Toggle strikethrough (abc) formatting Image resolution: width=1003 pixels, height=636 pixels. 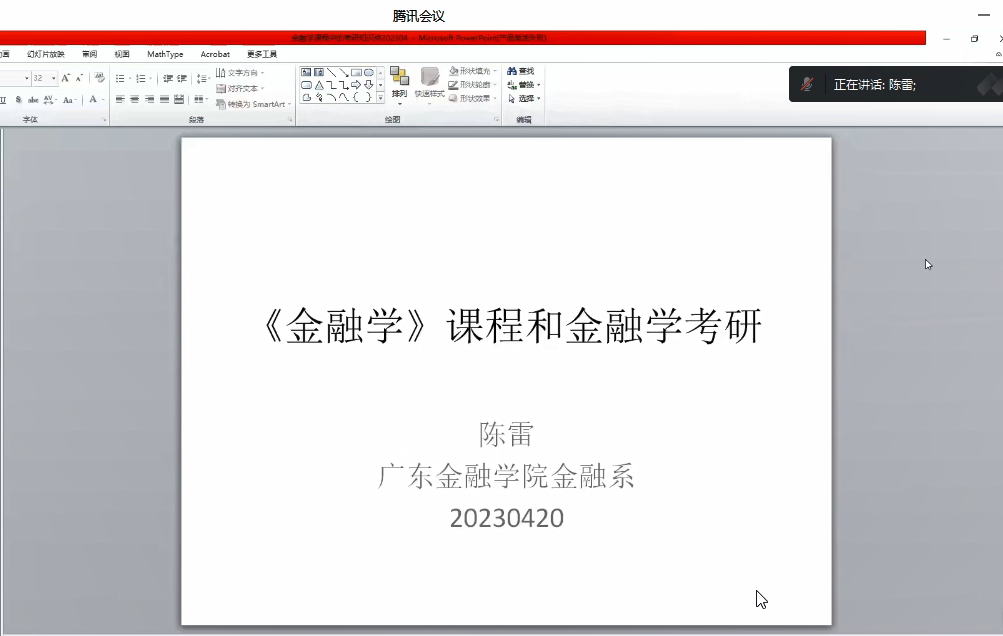33,100
